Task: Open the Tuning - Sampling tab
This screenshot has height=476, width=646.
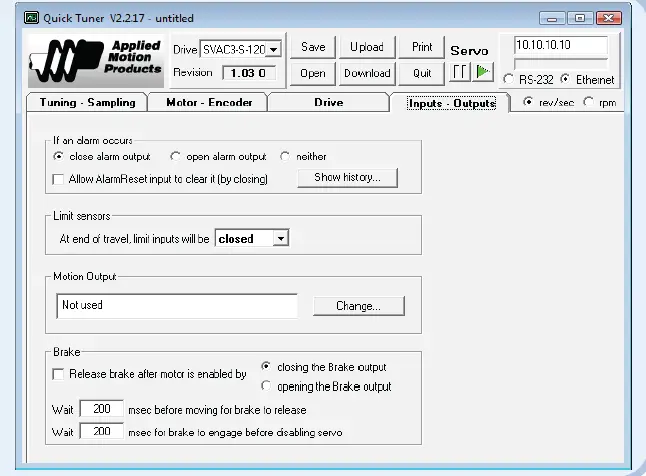Action: tap(87, 102)
